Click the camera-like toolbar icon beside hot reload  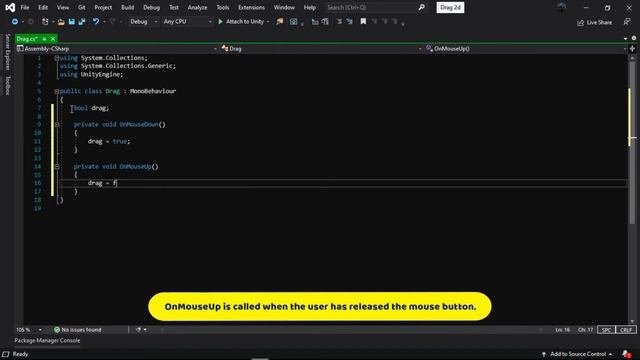pos(293,22)
